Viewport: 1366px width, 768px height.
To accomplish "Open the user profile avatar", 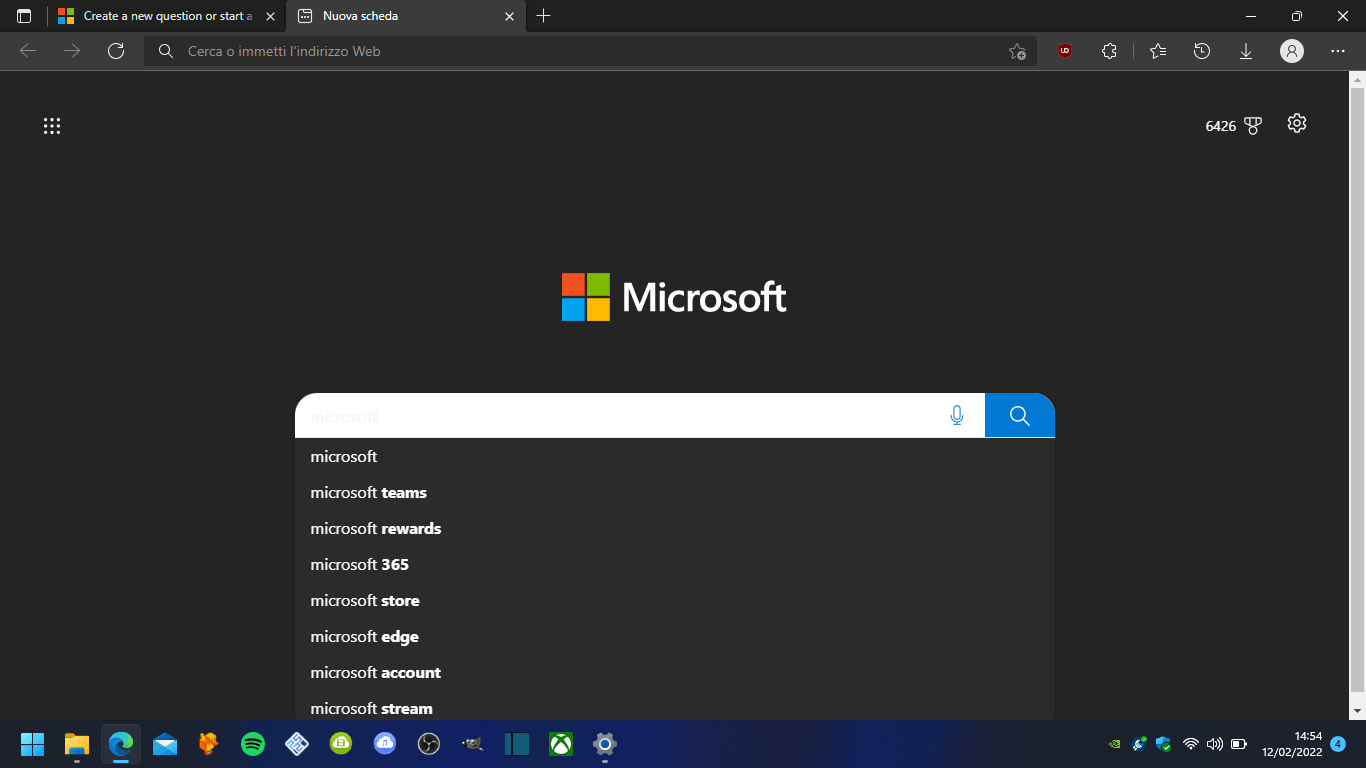I will (x=1292, y=51).
